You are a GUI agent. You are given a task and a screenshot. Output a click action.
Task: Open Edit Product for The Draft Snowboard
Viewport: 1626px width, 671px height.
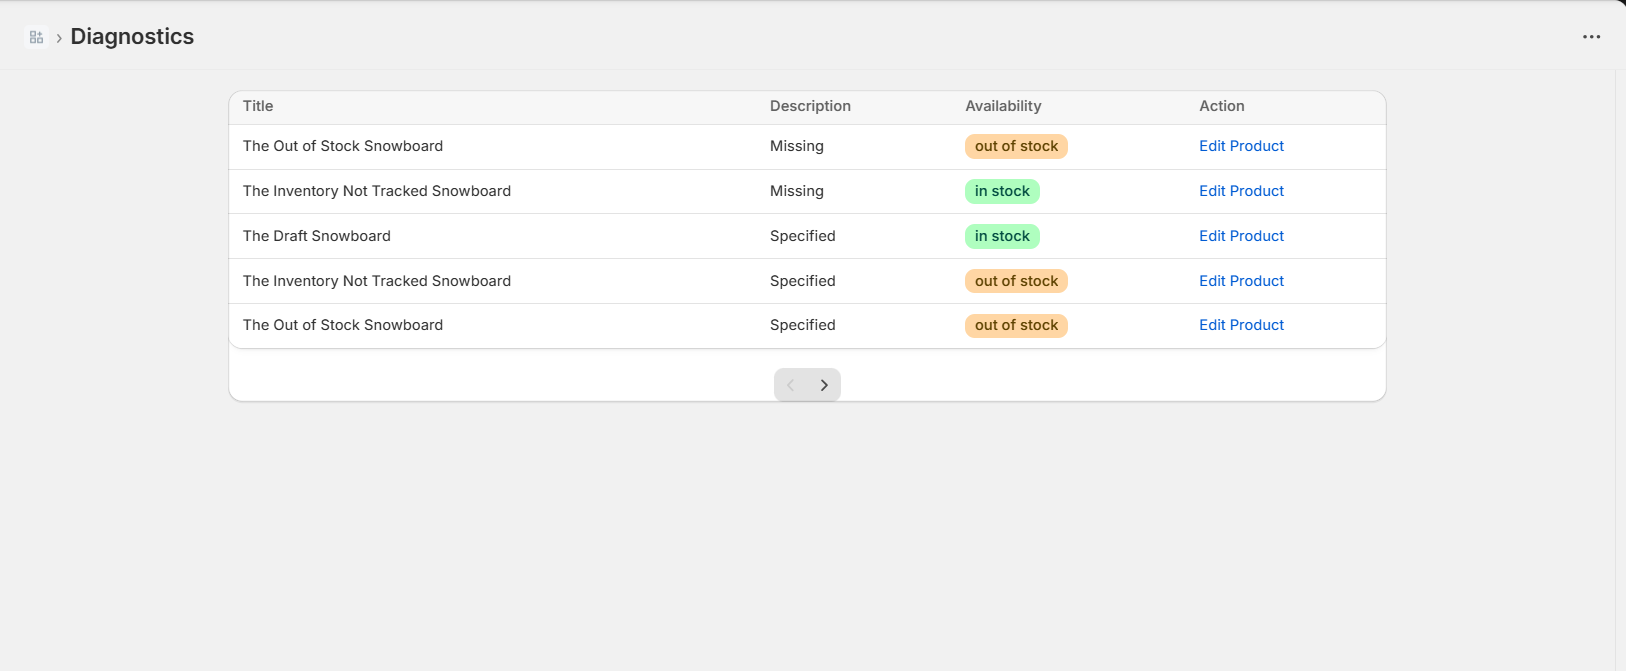[1241, 236]
